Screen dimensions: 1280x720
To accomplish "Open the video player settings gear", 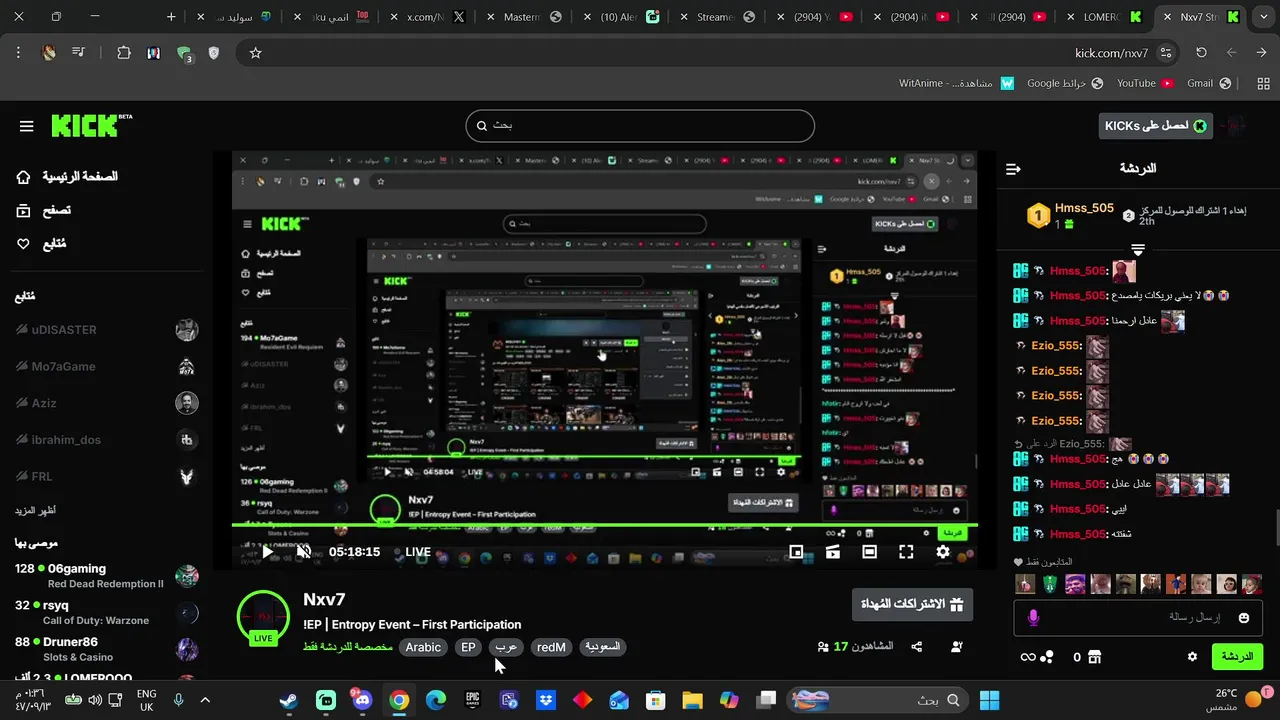I will point(943,552).
